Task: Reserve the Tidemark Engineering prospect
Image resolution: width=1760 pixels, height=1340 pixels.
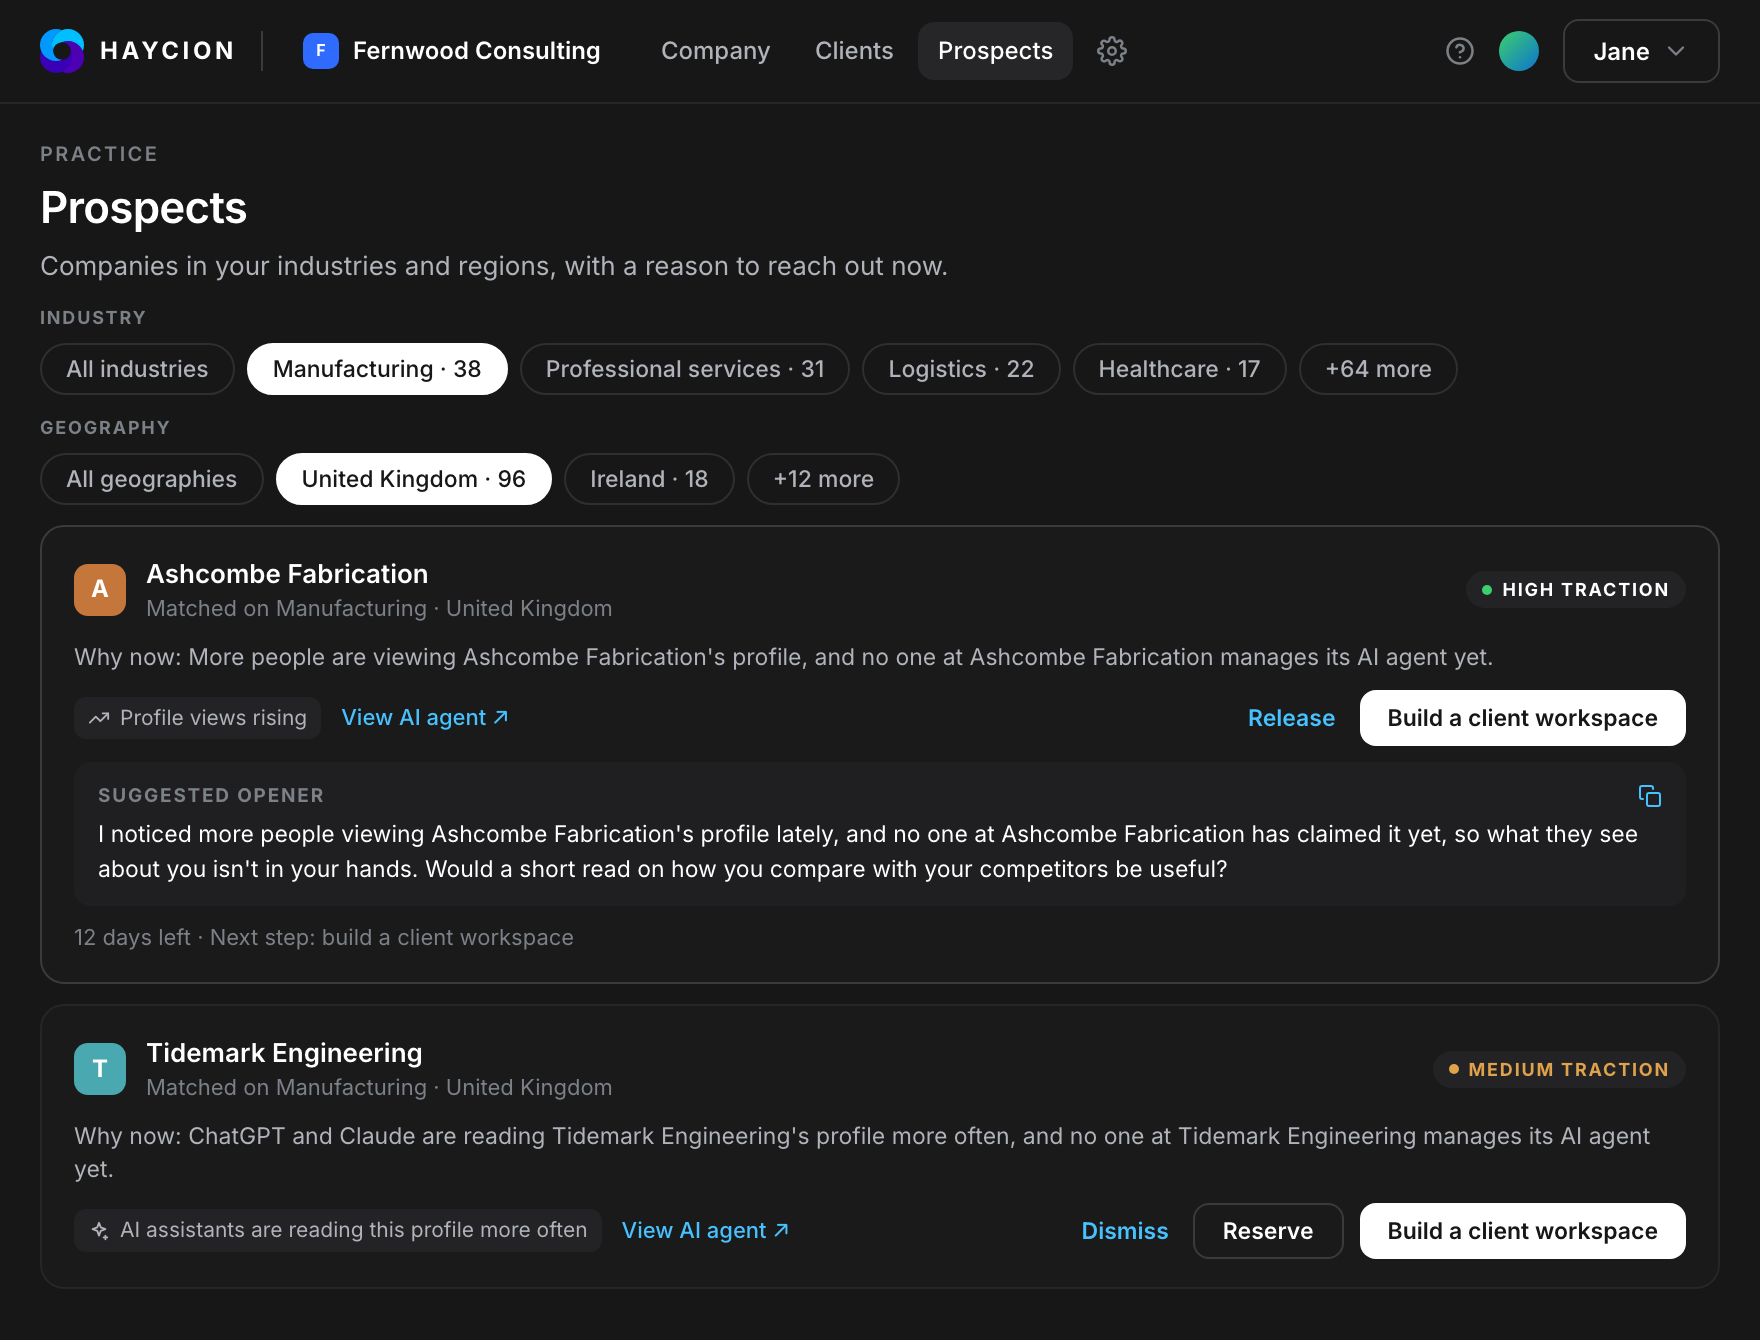Action: click(1268, 1231)
